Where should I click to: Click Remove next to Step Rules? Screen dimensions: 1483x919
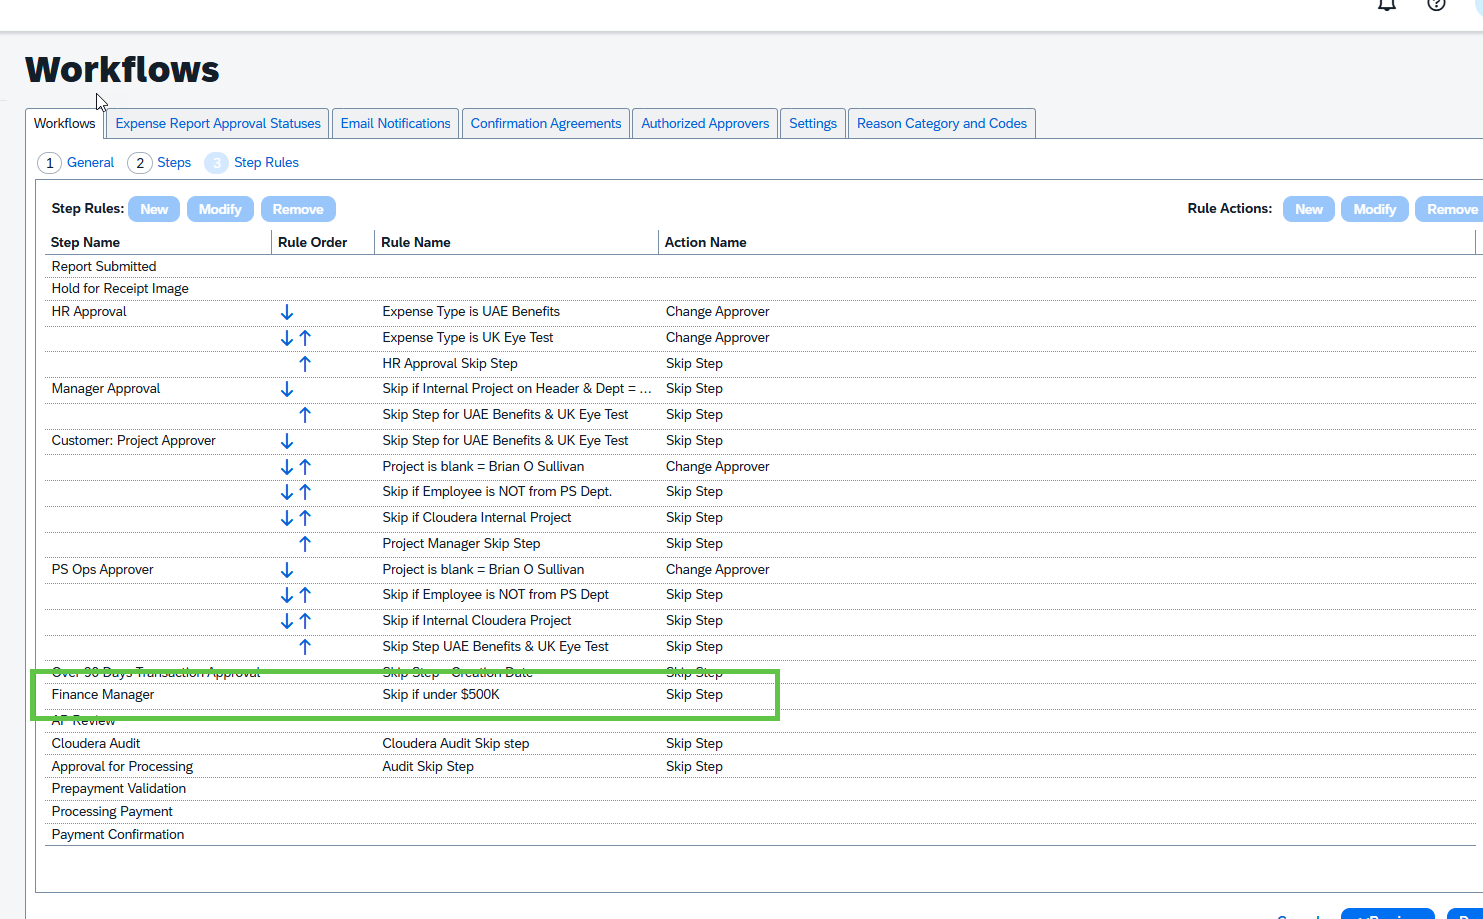[298, 209]
